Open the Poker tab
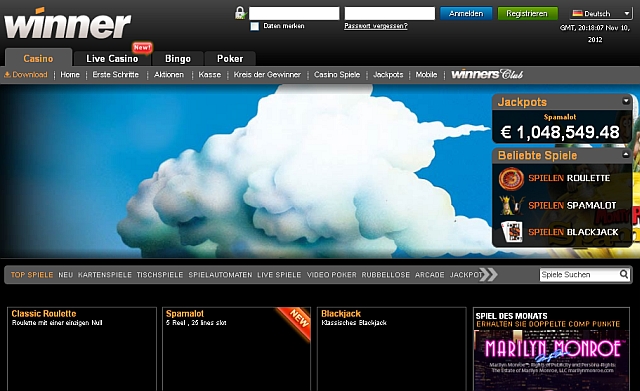Image resolution: width=640 pixels, height=391 pixels. point(230,58)
